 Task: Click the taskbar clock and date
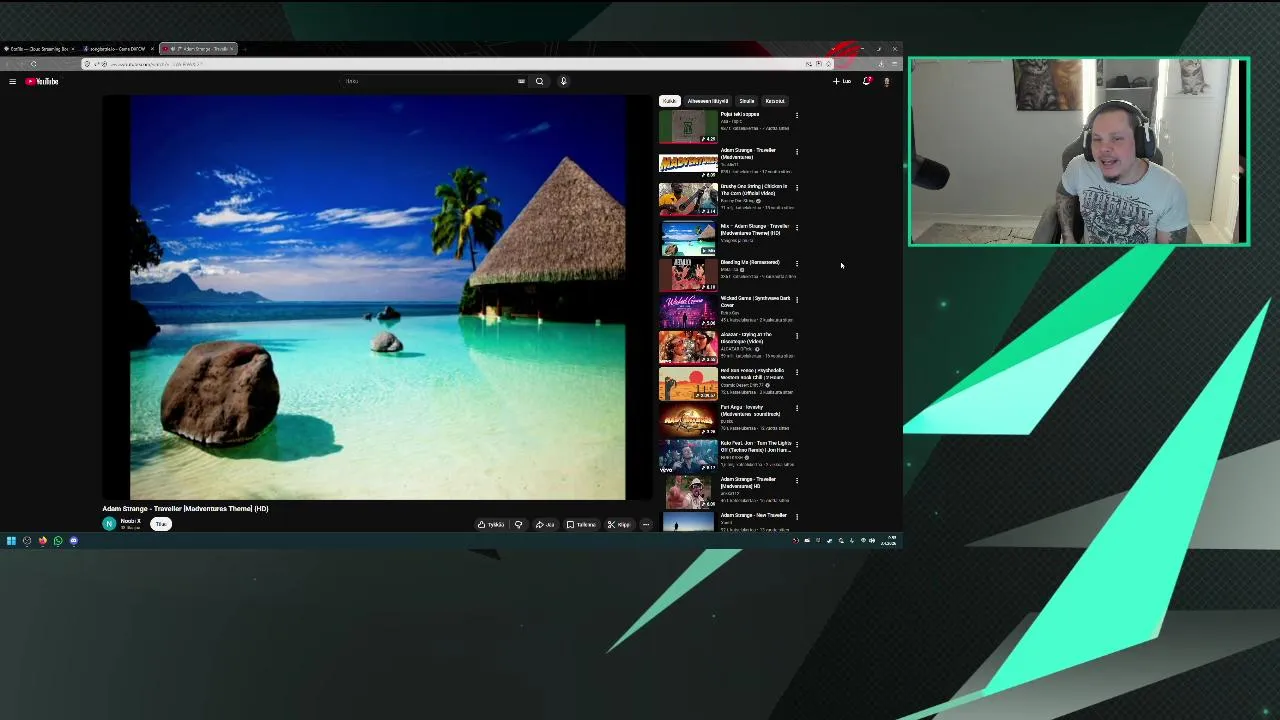point(888,541)
